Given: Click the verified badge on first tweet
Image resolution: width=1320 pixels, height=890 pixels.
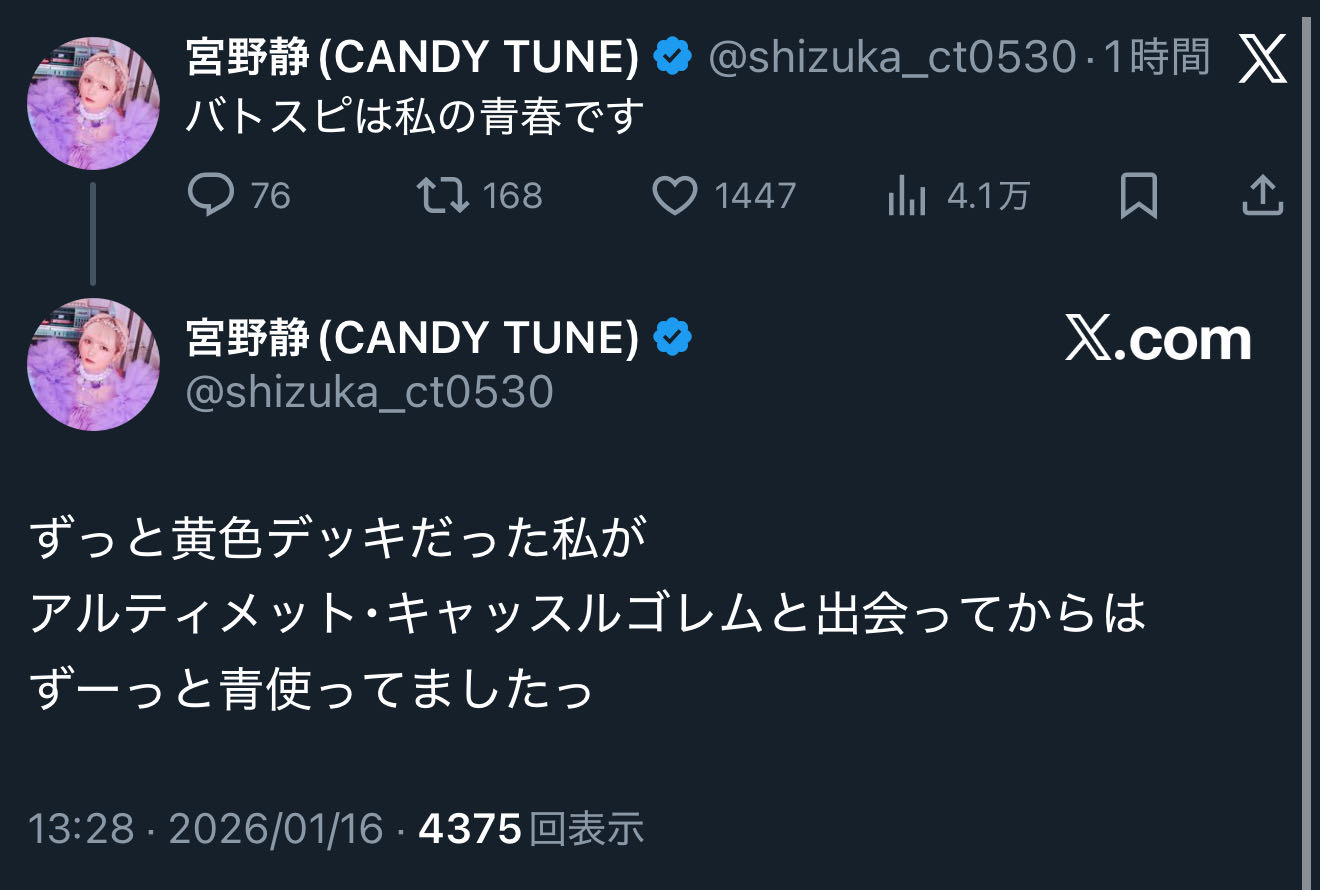Looking at the screenshot, I should tap(673, 59).
